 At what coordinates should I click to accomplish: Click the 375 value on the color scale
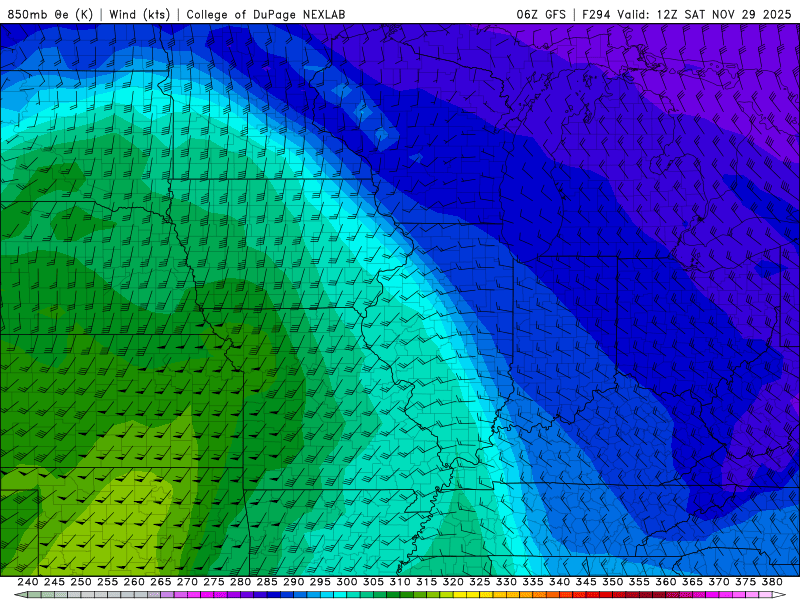point(745,582)
